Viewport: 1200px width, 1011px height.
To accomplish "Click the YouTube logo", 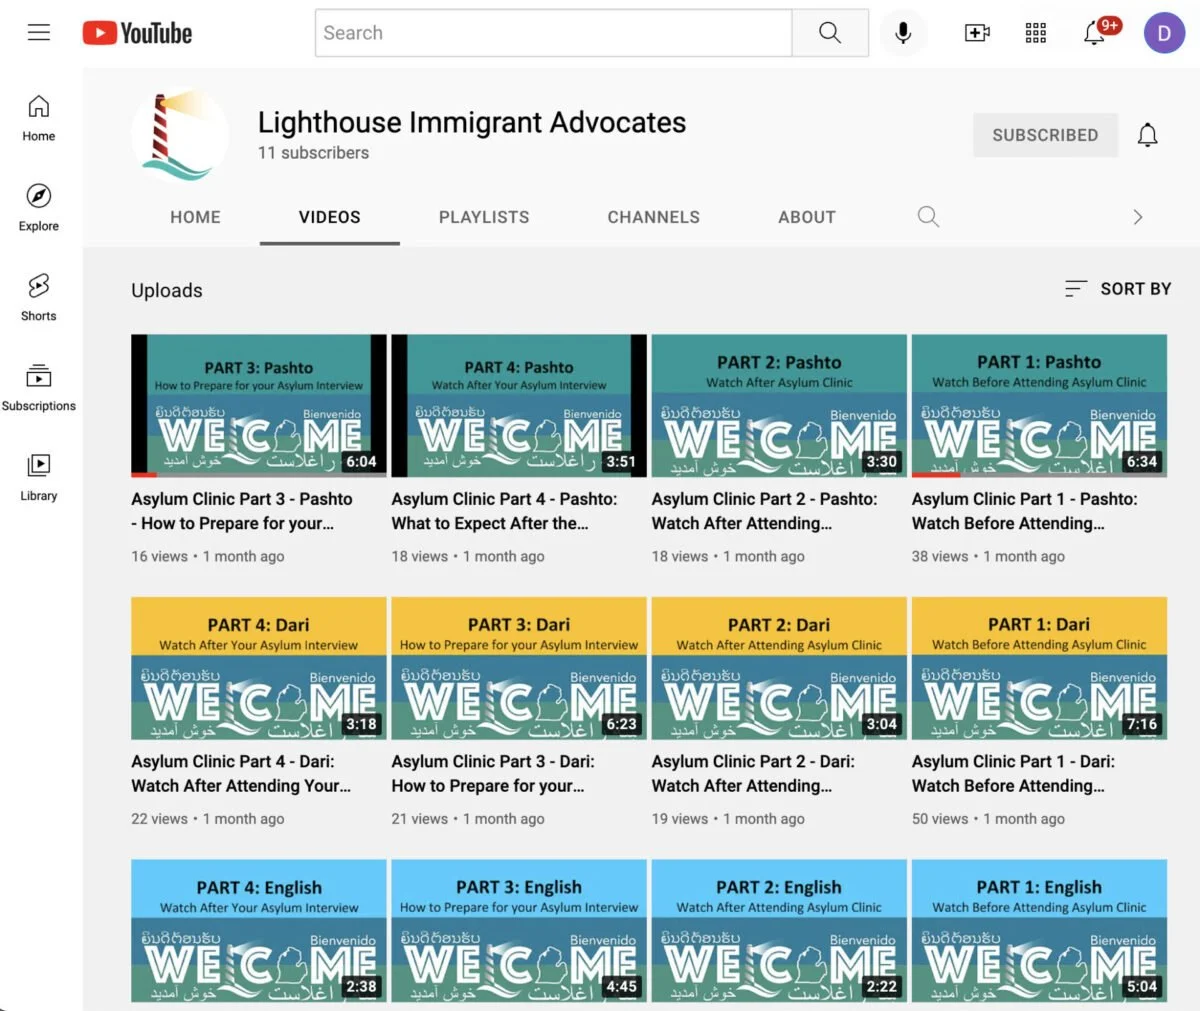I will click(x=137, y=33).
